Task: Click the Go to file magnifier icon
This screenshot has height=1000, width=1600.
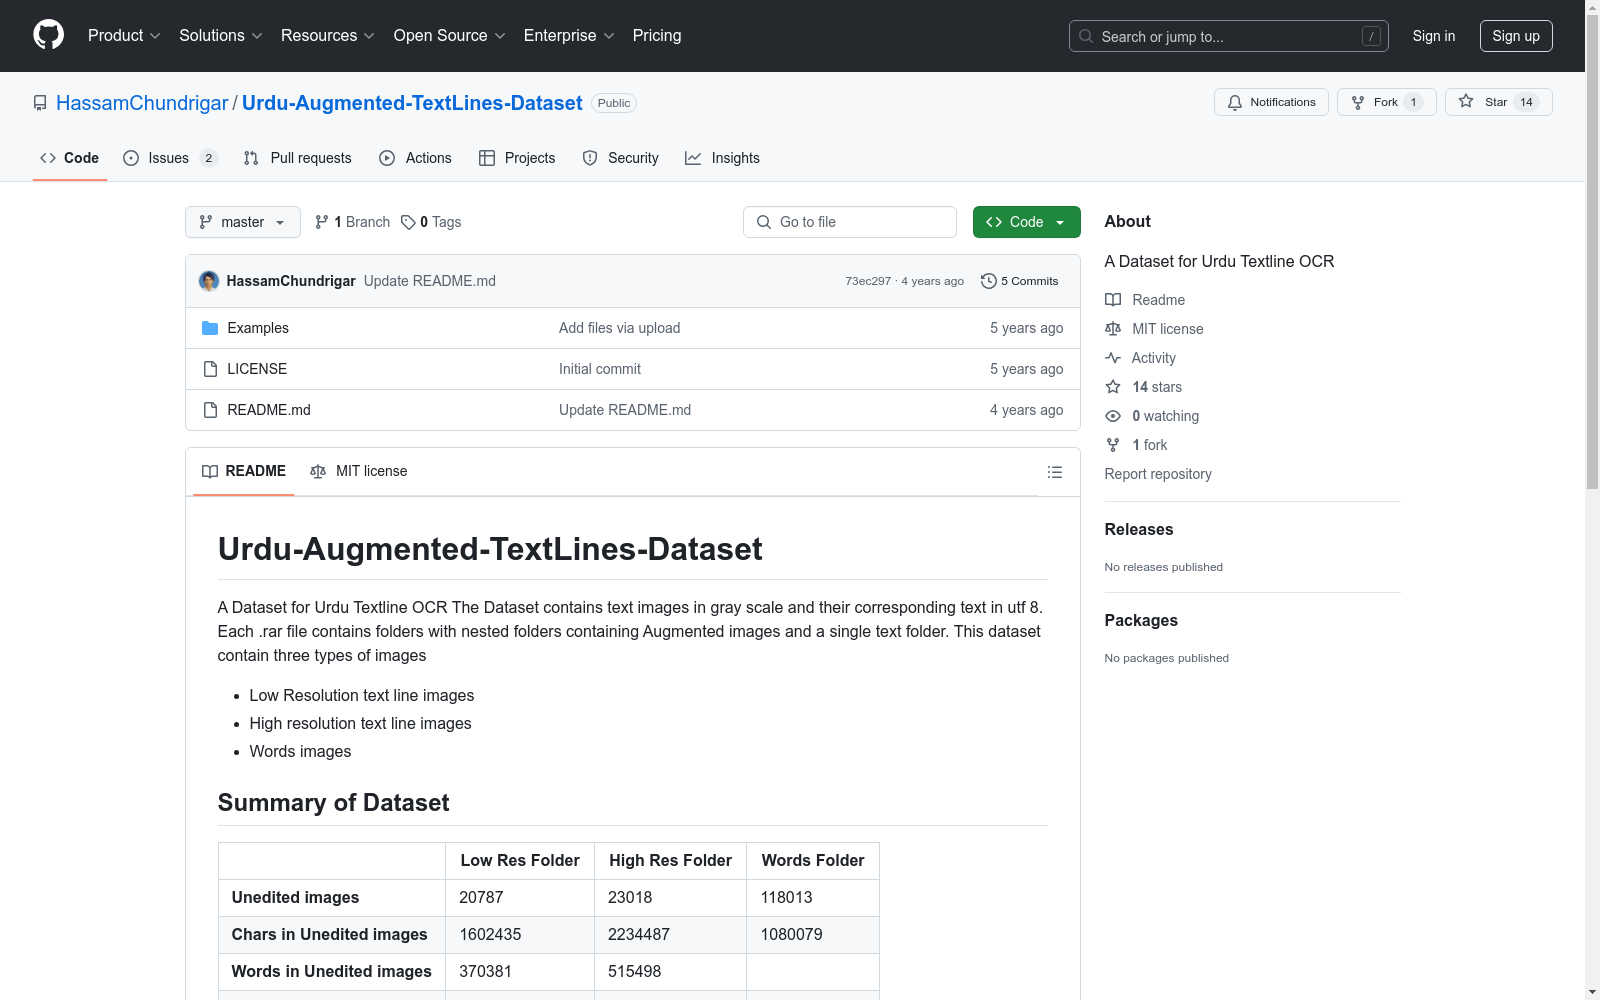Action: pos(764,222)
